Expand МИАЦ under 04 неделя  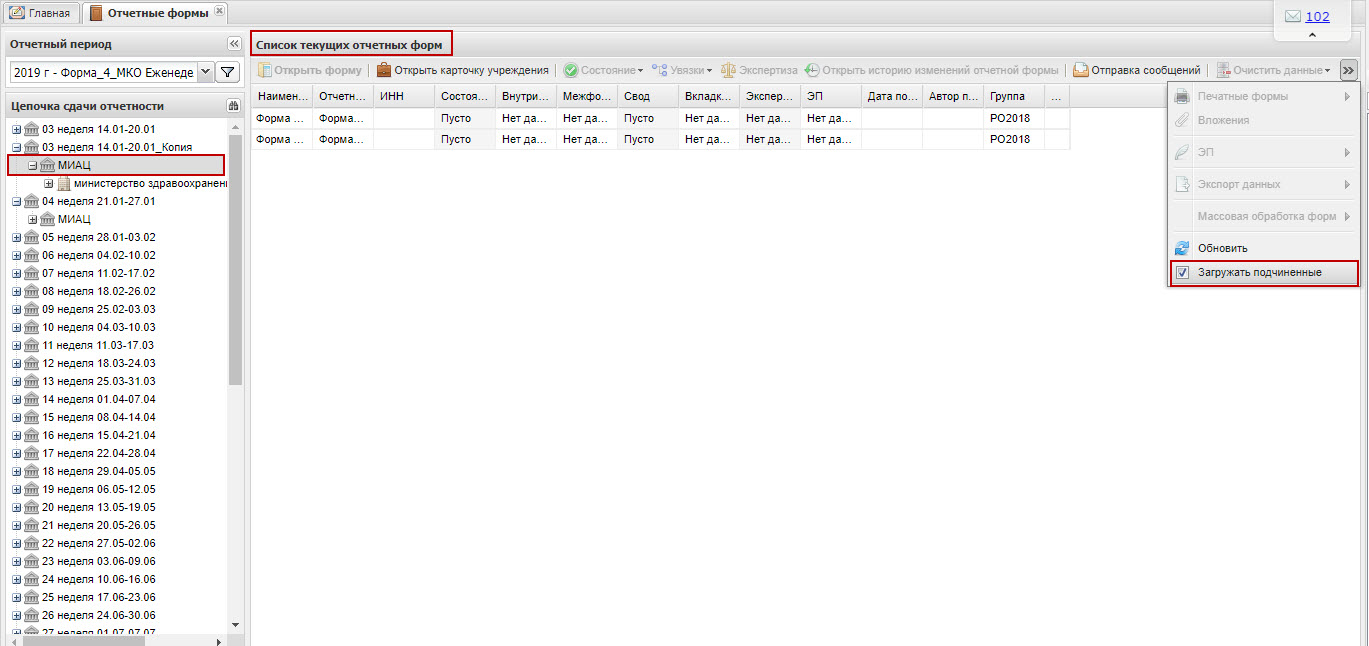[x=32, y=219]
